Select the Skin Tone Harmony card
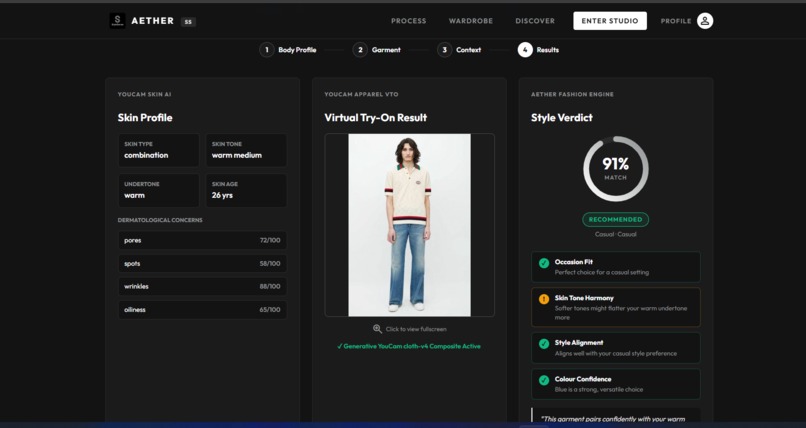 pyautogui.click(x=615, y=307)
